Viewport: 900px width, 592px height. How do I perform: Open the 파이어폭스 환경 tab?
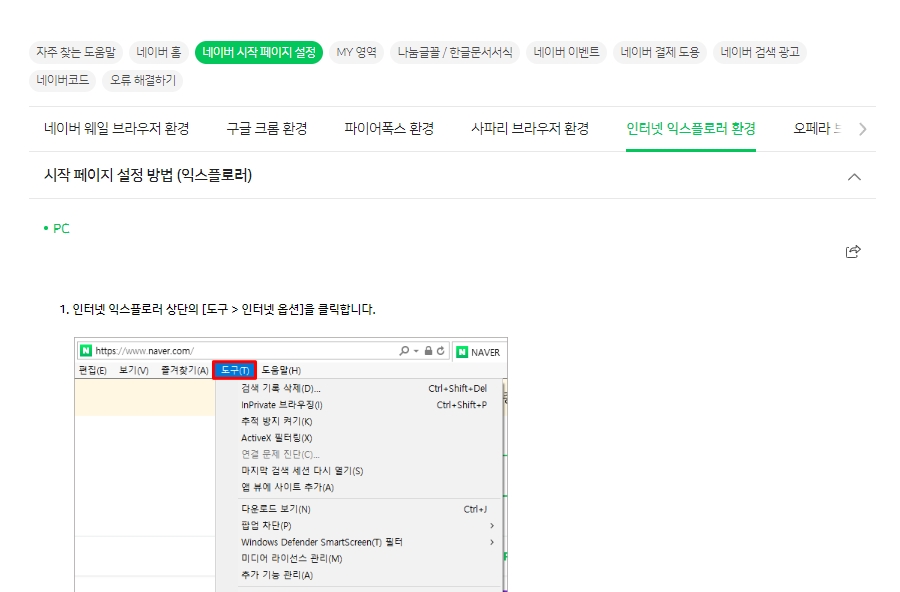point(389,129)
